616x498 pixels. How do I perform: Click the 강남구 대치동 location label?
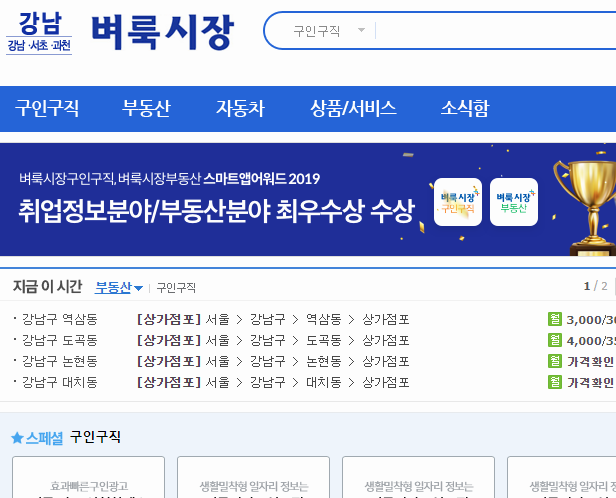pyautogui.click(x=59, y=383)
